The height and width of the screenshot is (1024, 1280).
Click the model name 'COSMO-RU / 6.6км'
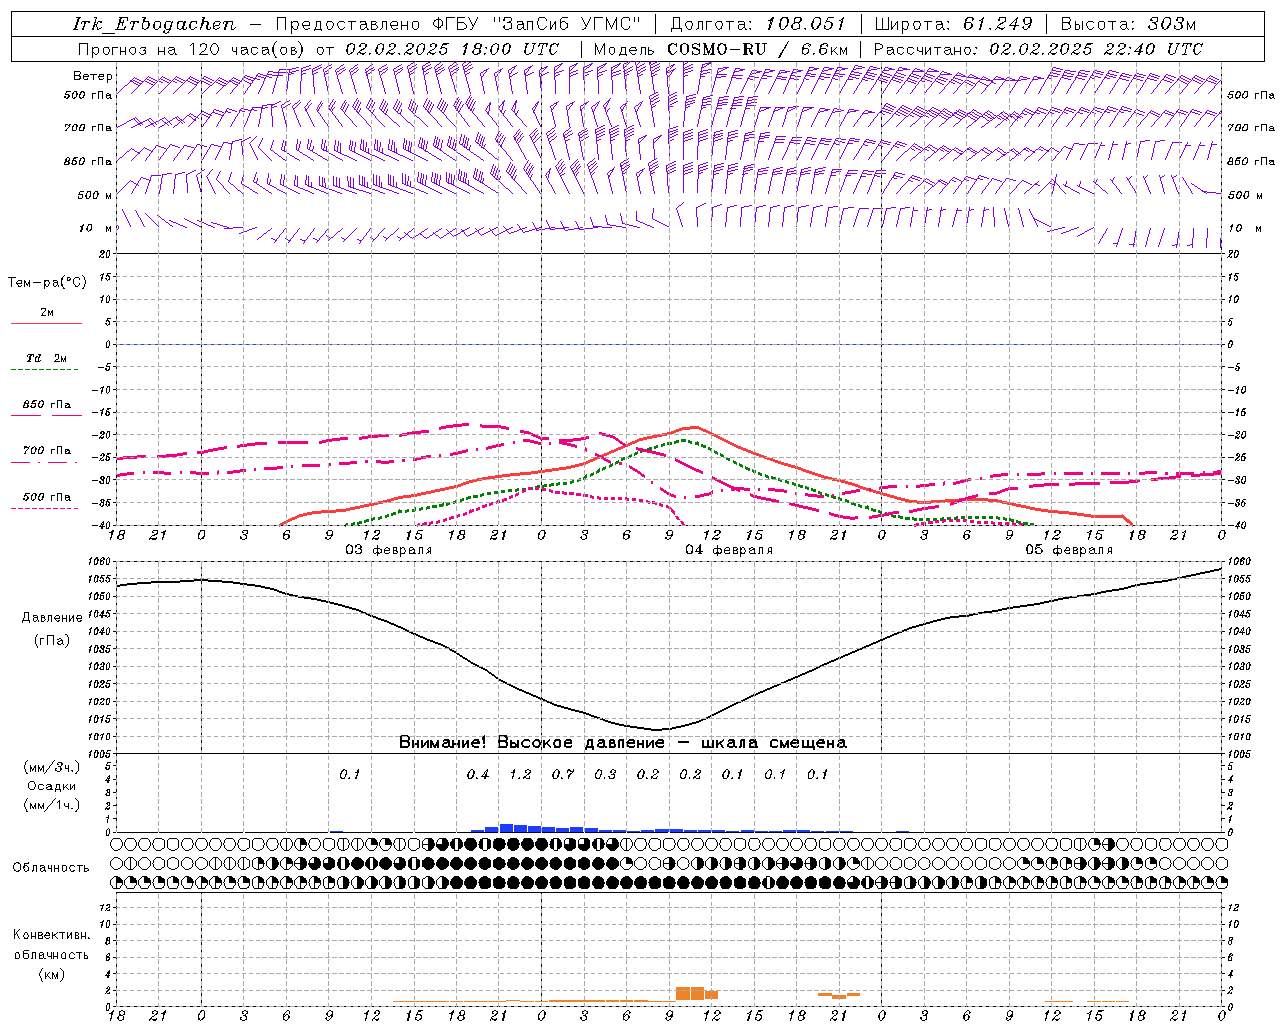(x=757, y=49)
